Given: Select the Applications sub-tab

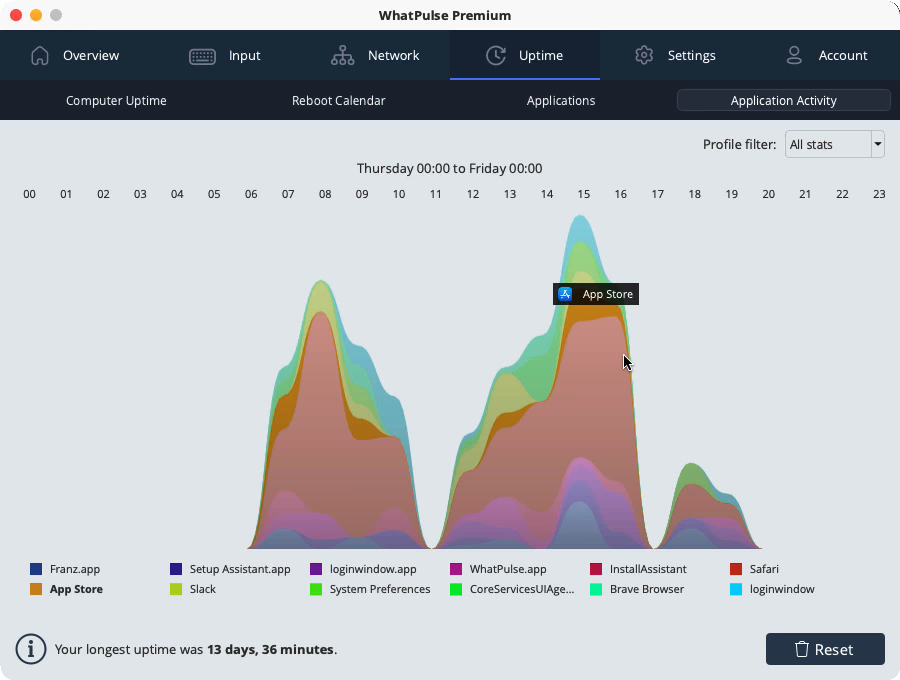Looking at the screenshot, I should tap(561, 100).
